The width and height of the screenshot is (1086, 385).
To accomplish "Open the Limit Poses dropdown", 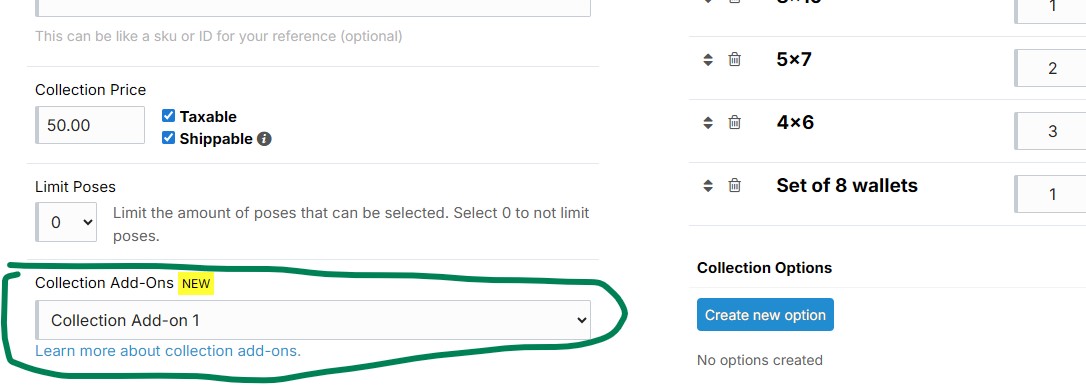I will click(66, 222).
